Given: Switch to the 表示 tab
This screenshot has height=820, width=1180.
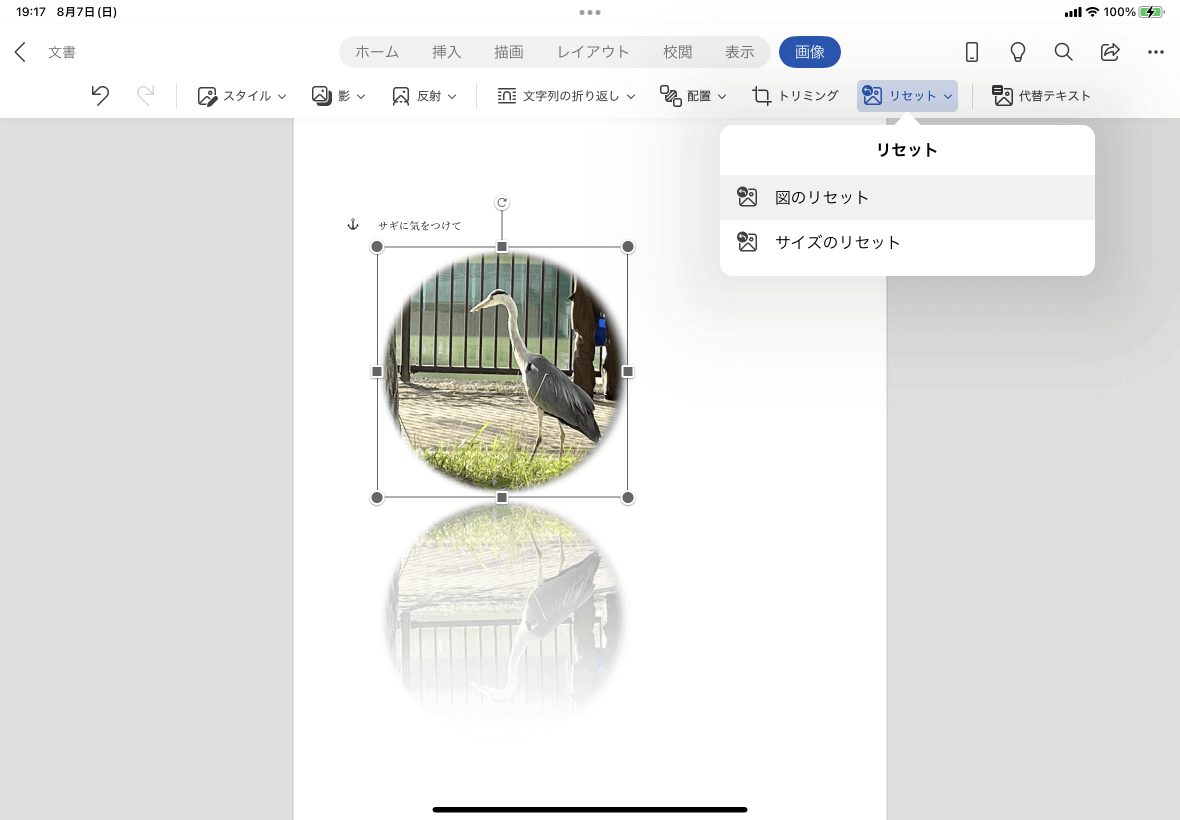Looking at the screenshot, I should coord(739,52).
